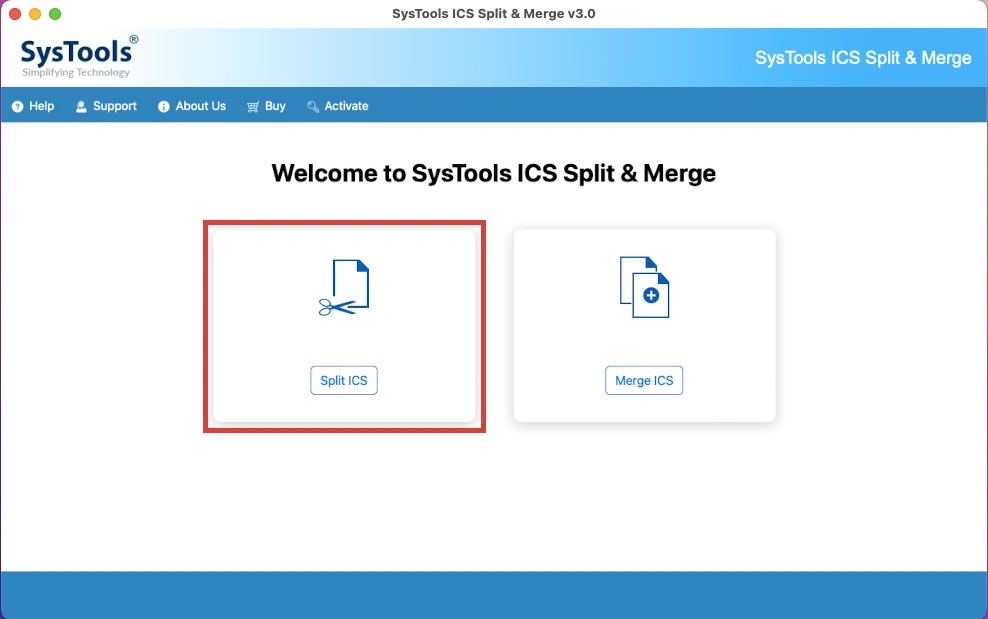Click the Split ICS button
988x619 pixels.
(343, 380)
